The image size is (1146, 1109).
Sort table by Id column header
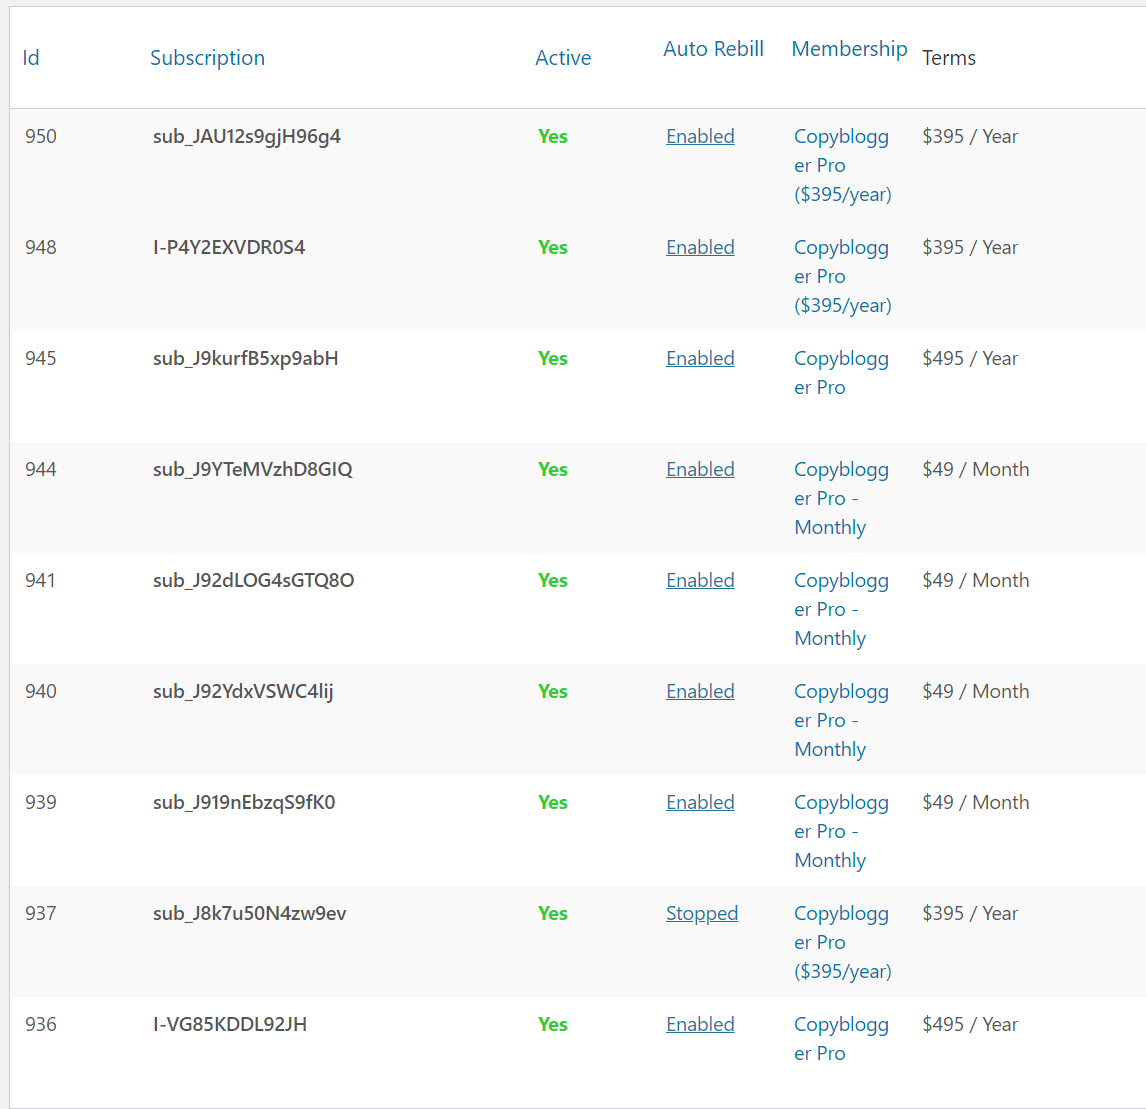pos(31,58)
